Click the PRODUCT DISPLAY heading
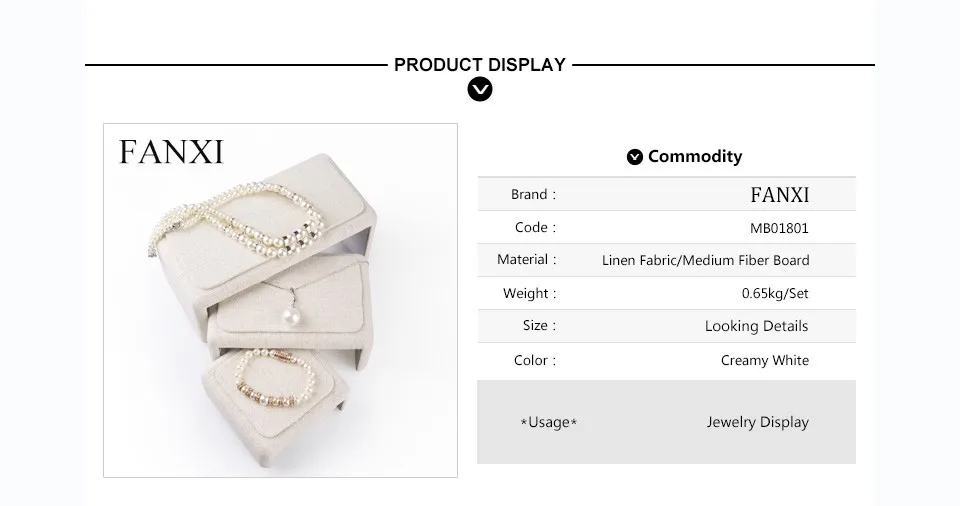Screen dimensions: 960x506 coord(480,65)
